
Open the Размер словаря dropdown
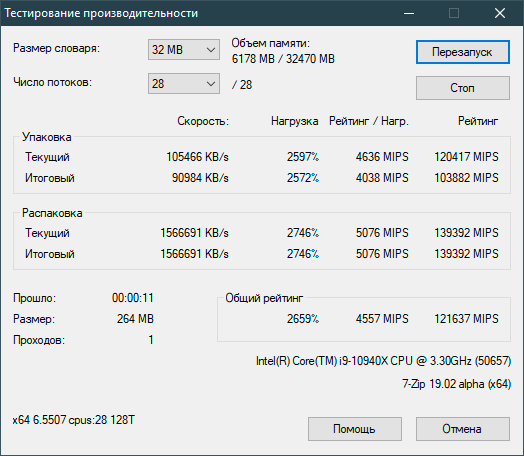(183, 50)
